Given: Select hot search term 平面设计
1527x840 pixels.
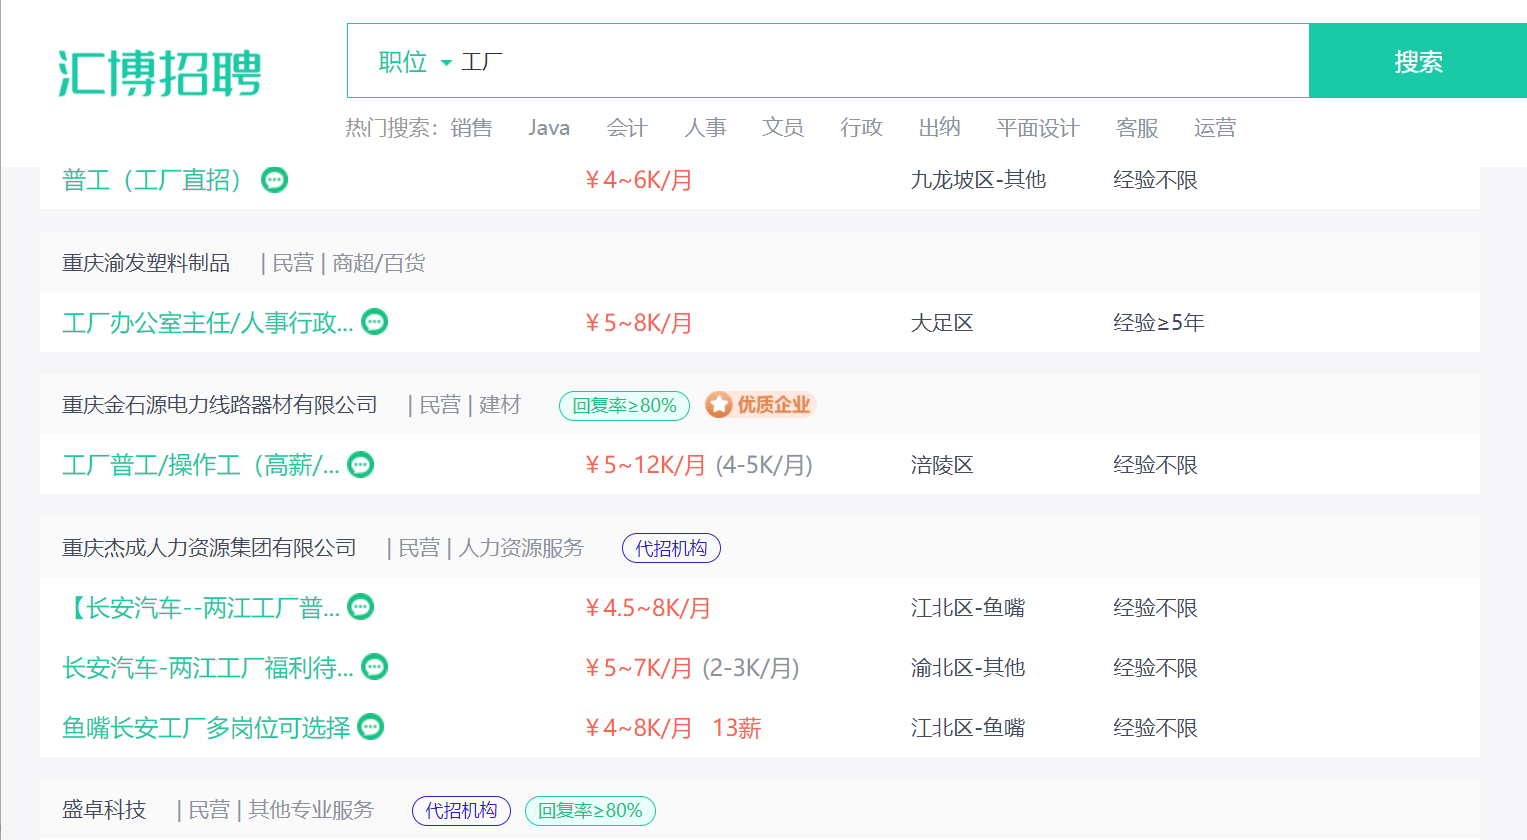Looking at the screenshot, I should coord(1038,128).
